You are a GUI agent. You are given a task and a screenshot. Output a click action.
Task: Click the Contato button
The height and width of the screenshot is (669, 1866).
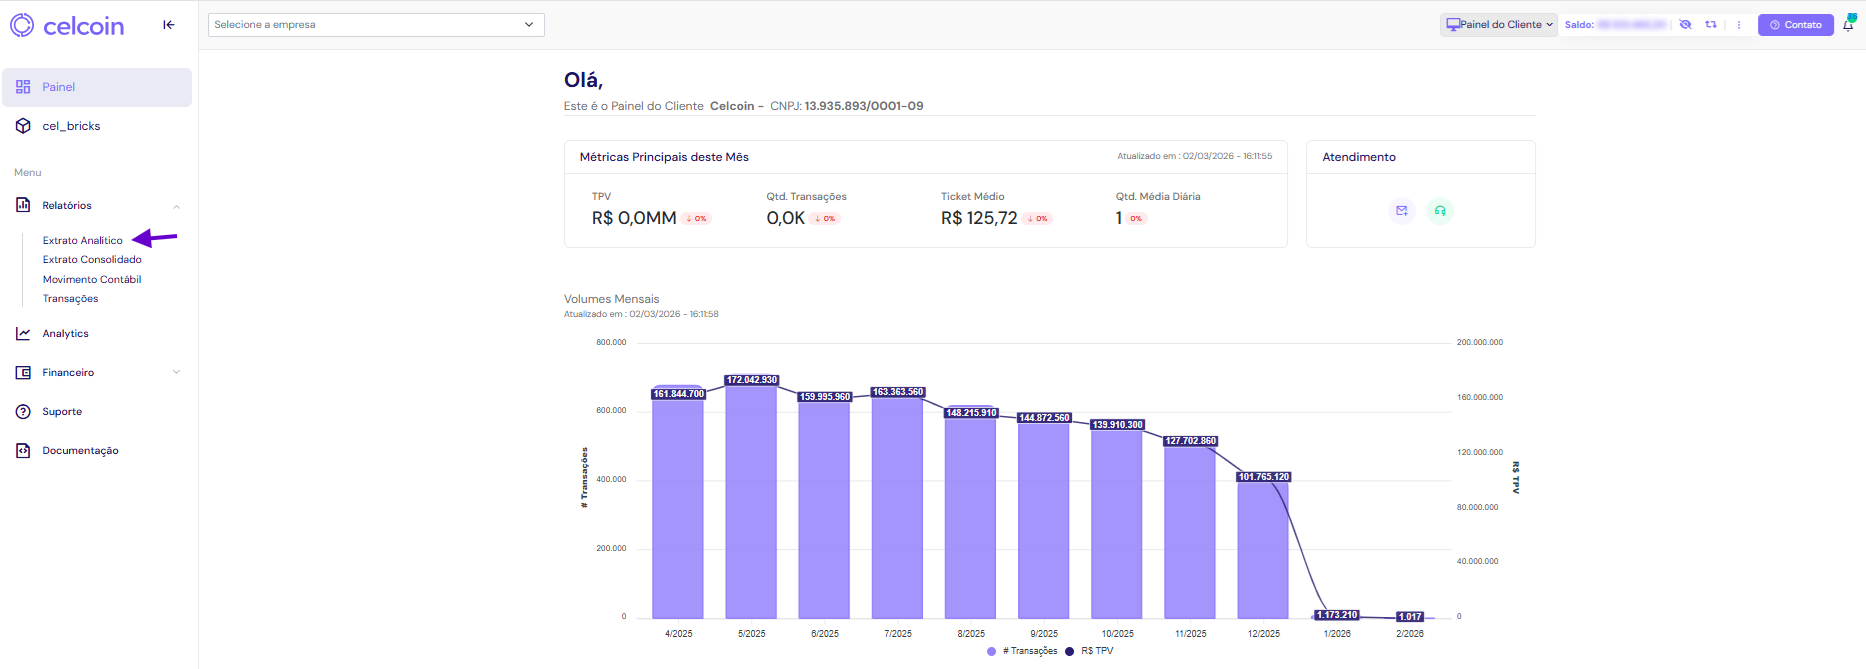click(x=1796, y=25)
